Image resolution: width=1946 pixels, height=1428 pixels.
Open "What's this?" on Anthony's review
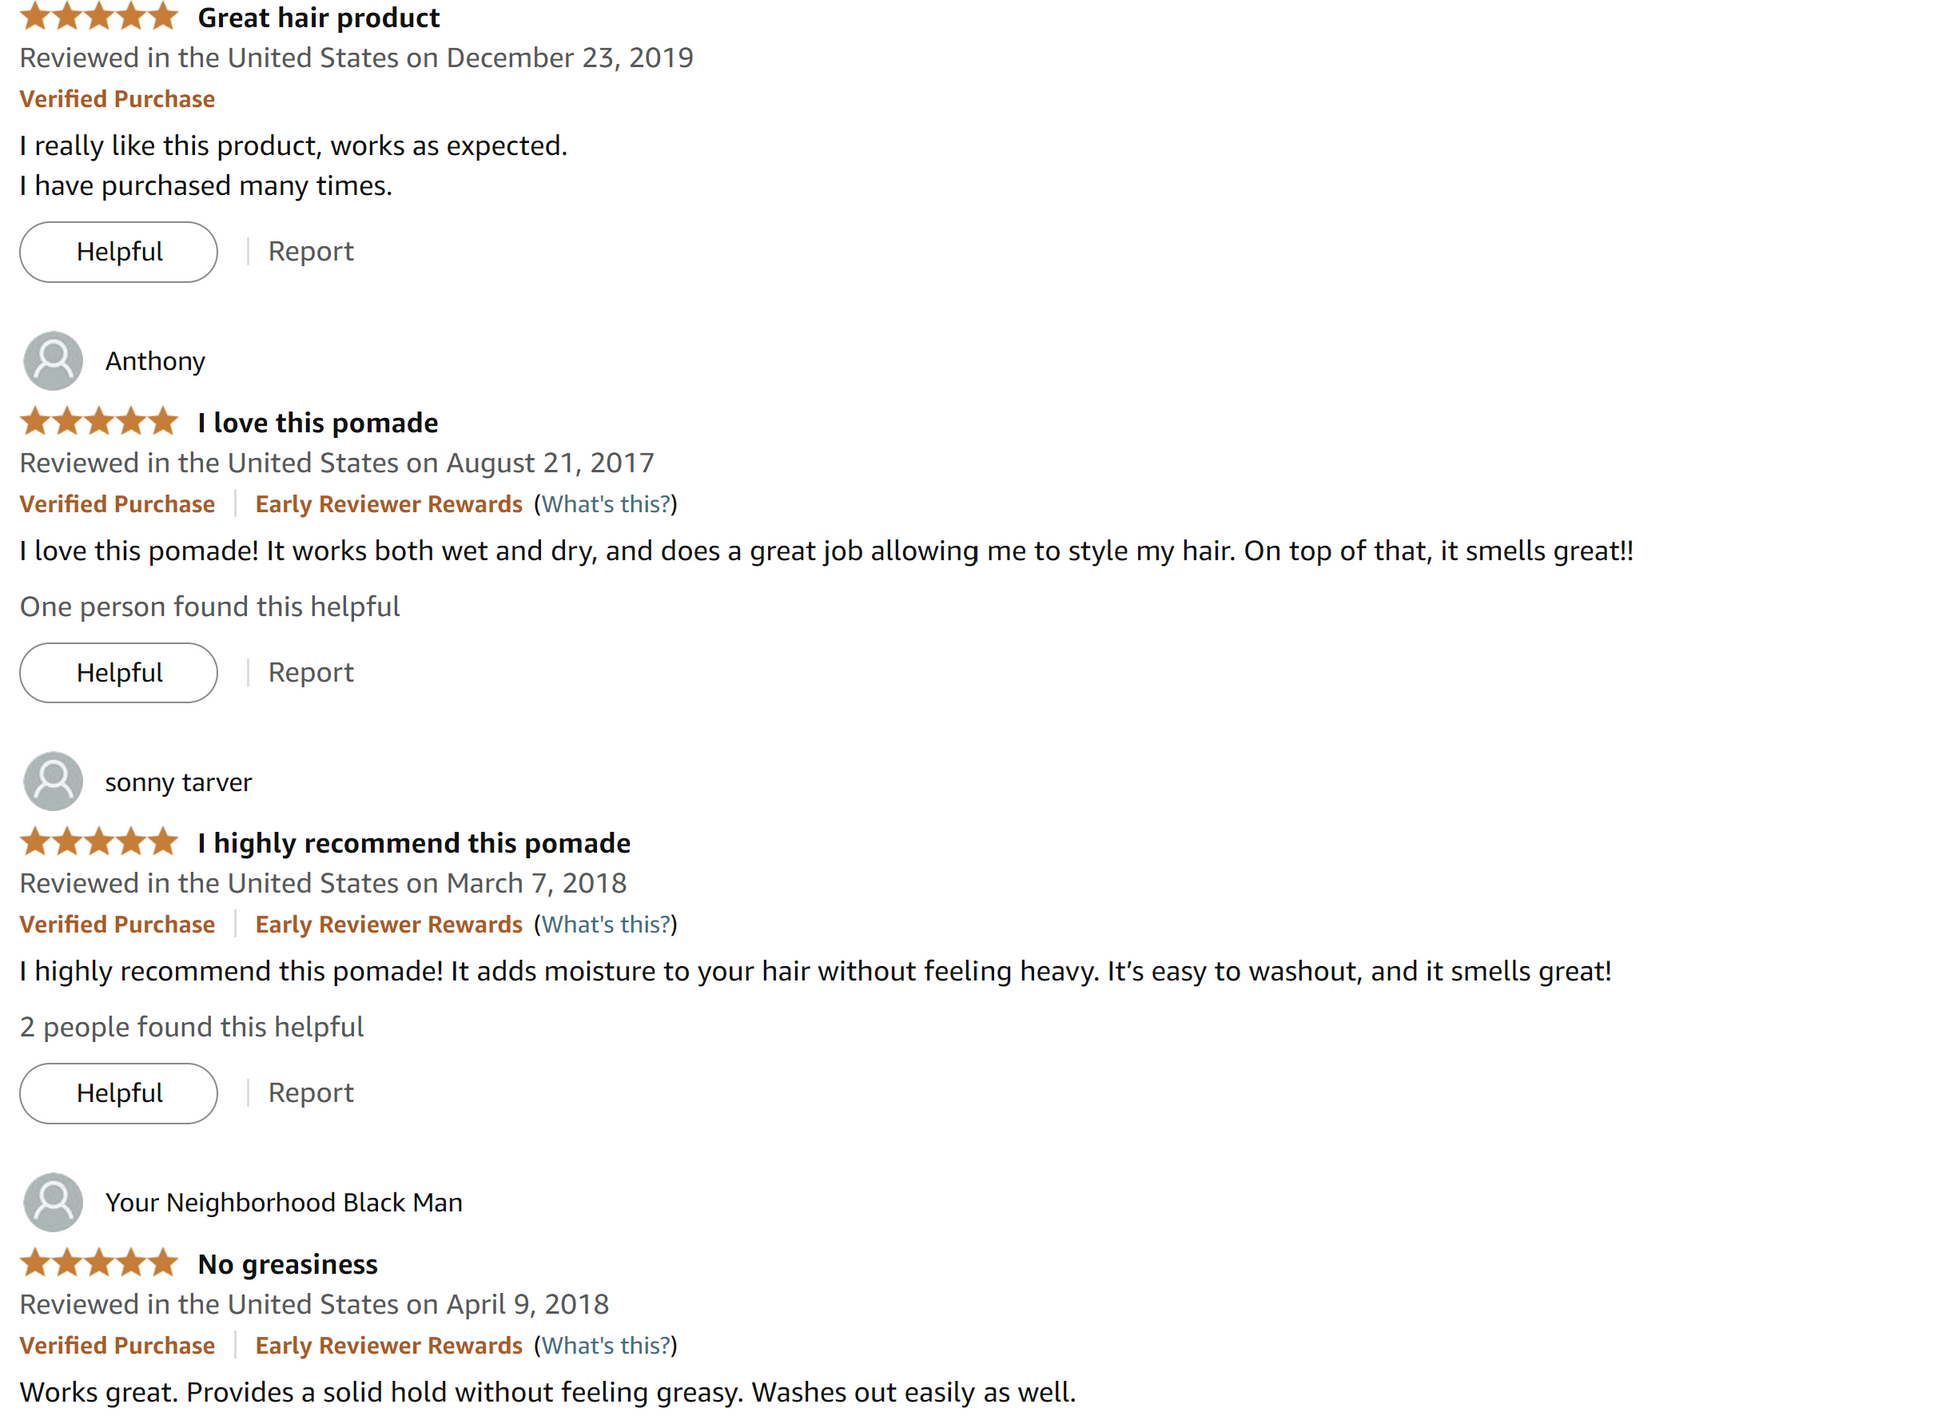tap(606, 504)
